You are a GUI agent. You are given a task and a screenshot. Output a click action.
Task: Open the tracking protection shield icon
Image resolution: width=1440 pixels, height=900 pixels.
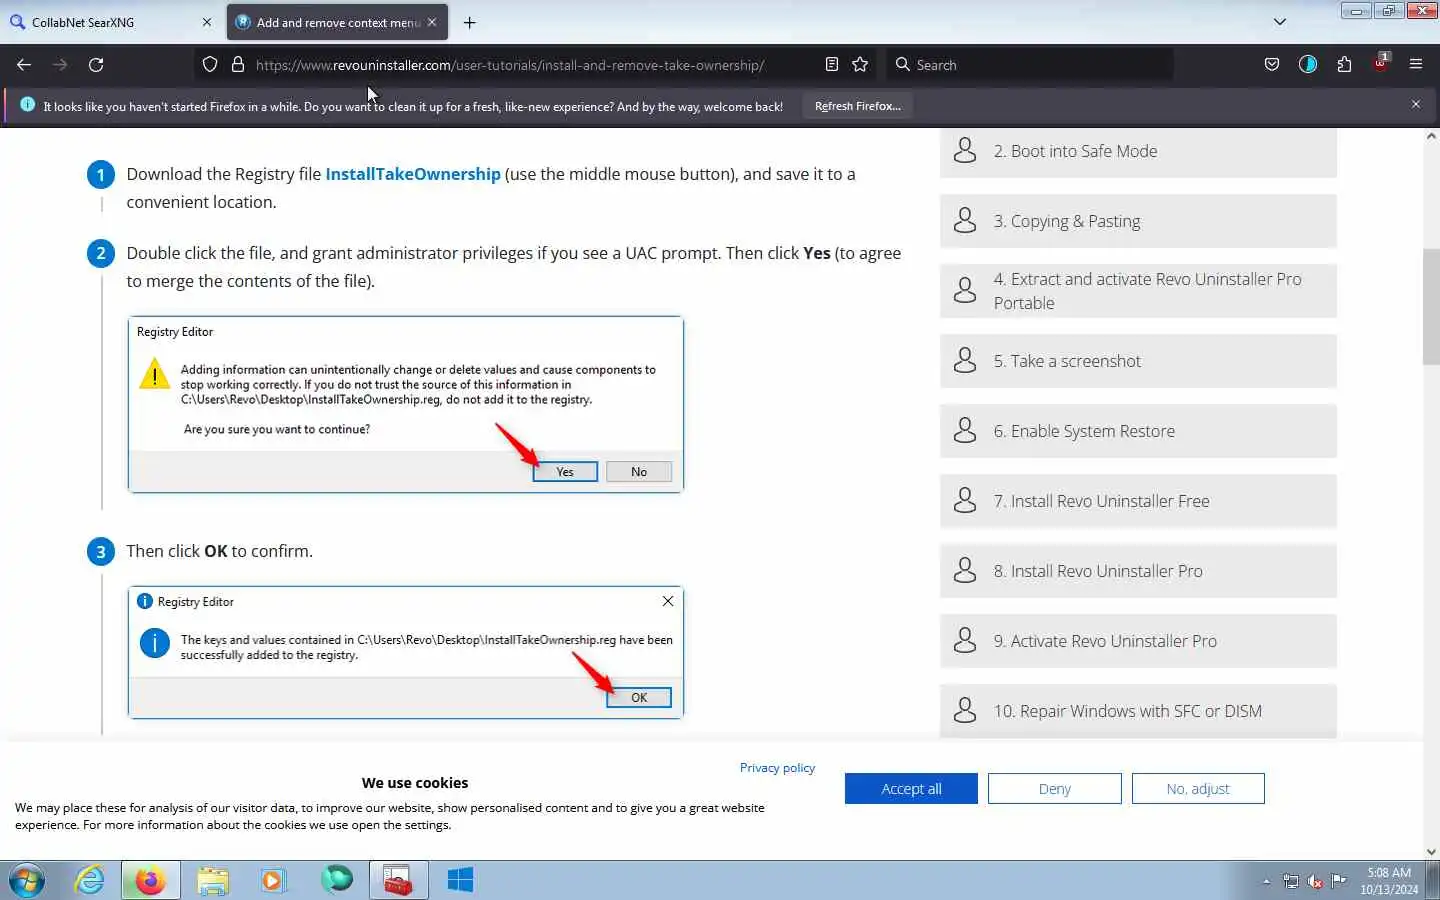coord(210,65)
